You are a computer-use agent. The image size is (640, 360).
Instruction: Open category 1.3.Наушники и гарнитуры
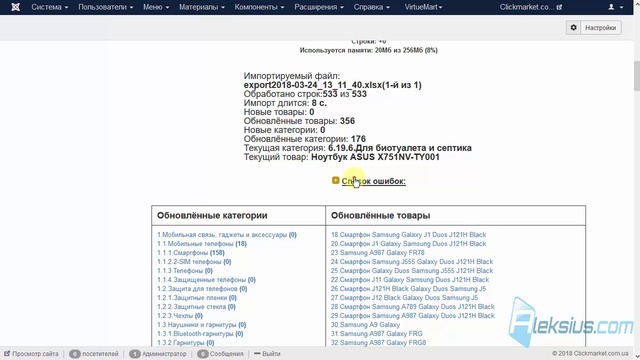point(202,324)
